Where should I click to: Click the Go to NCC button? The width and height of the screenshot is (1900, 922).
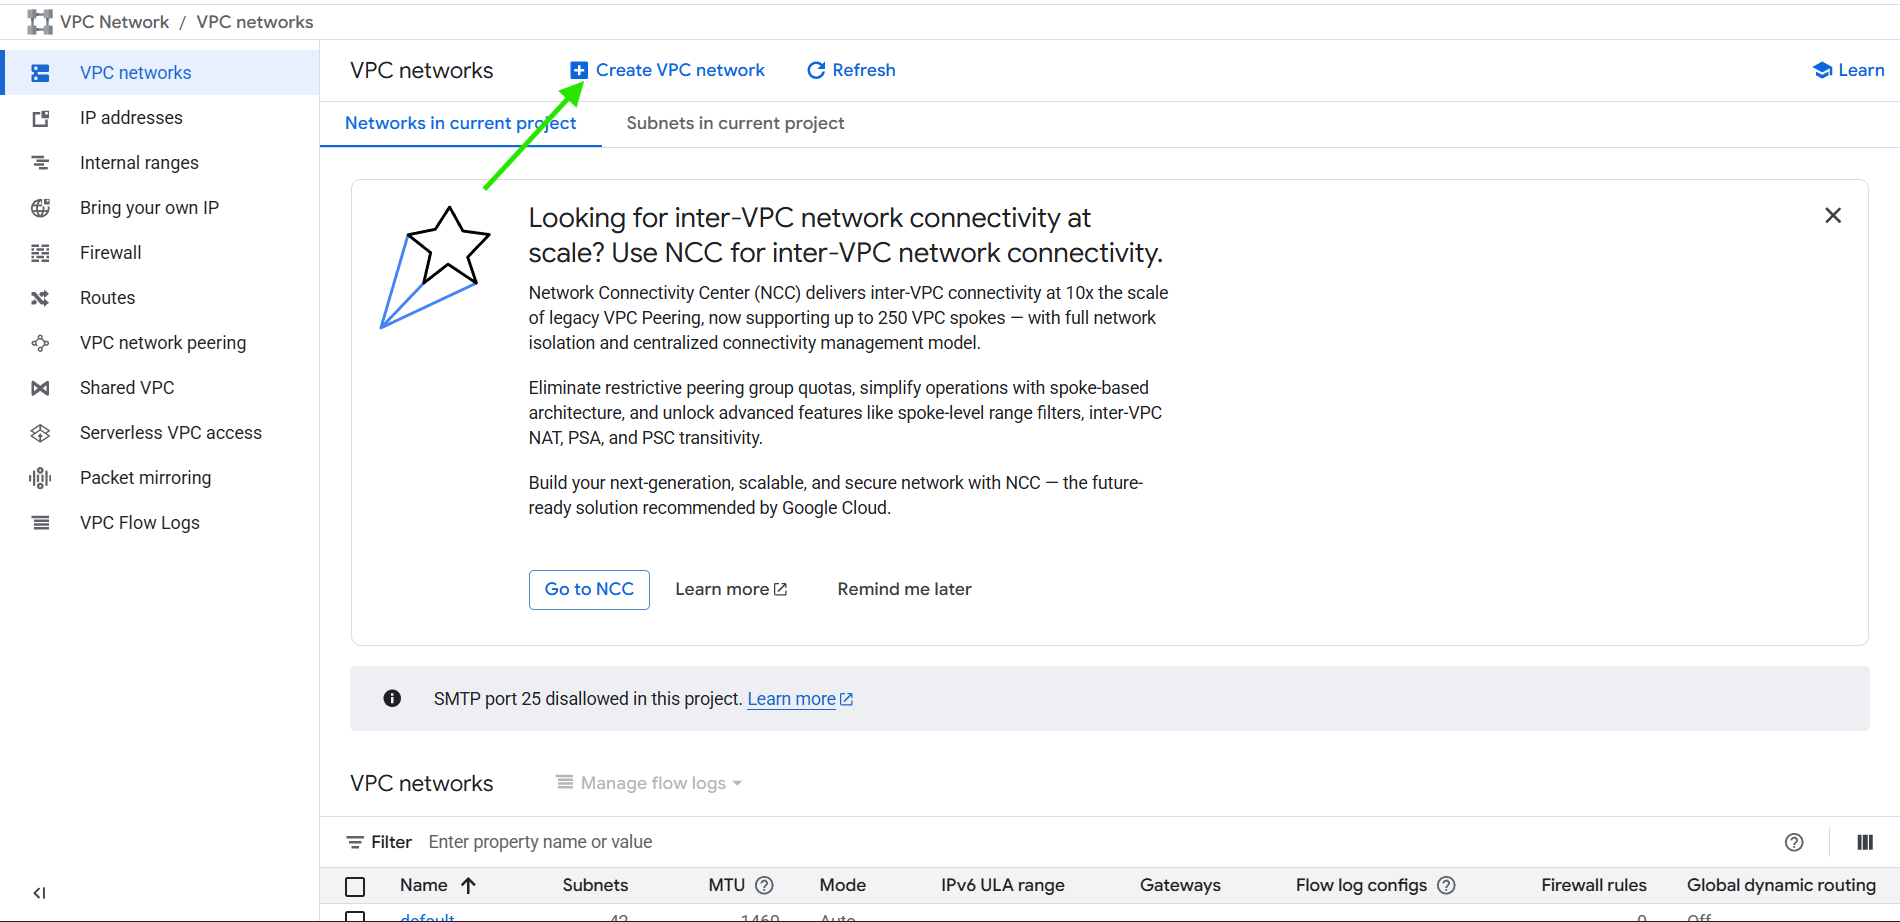(x=589, y=589)
